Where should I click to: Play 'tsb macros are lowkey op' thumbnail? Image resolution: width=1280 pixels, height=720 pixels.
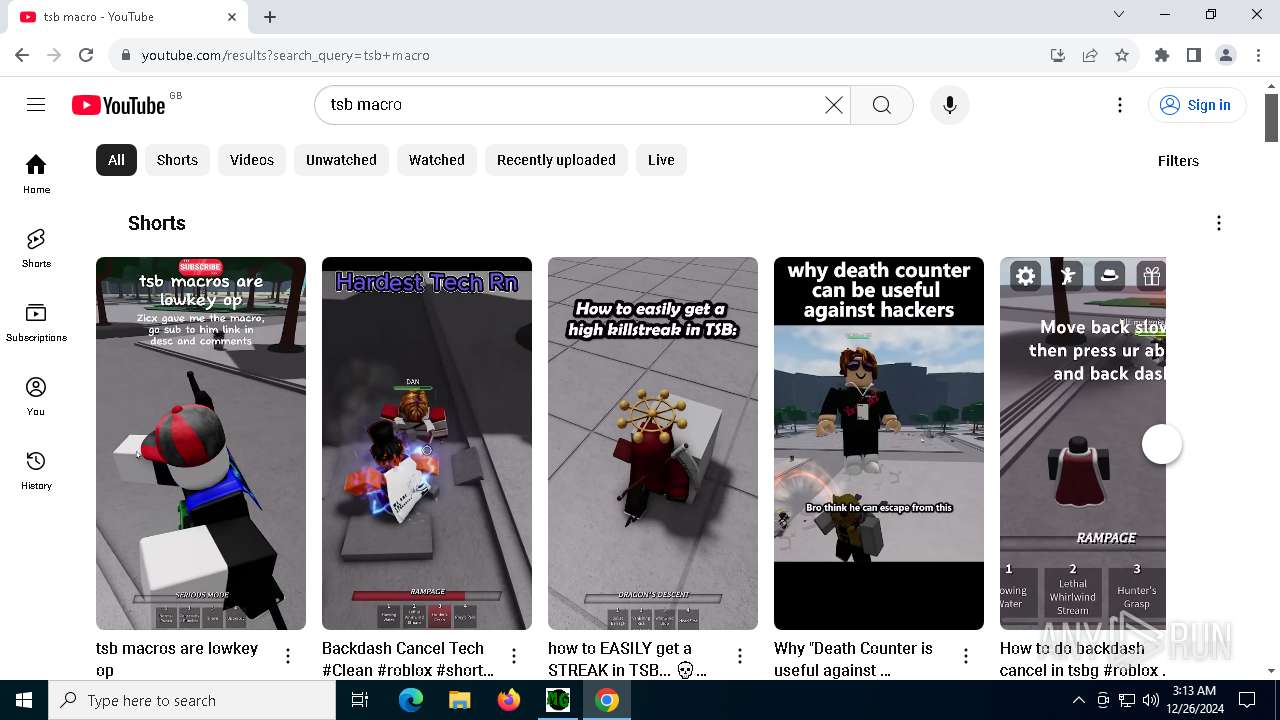[201, 443]
